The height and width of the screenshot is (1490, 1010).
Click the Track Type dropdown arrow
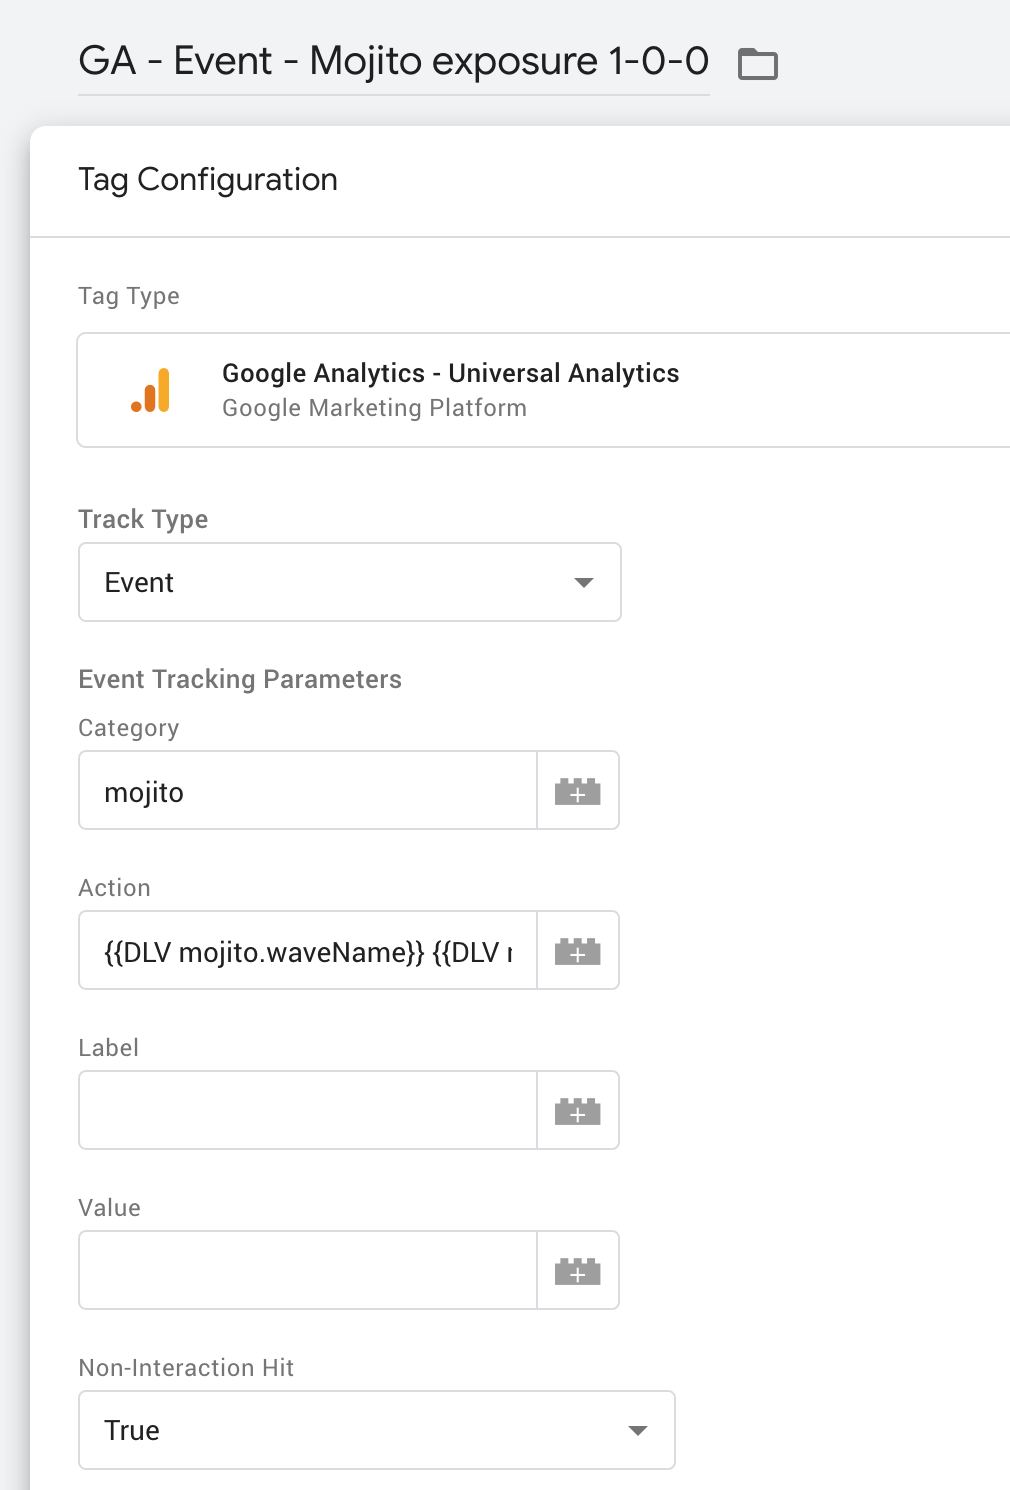pyautogui.click(x=584, y=582)
